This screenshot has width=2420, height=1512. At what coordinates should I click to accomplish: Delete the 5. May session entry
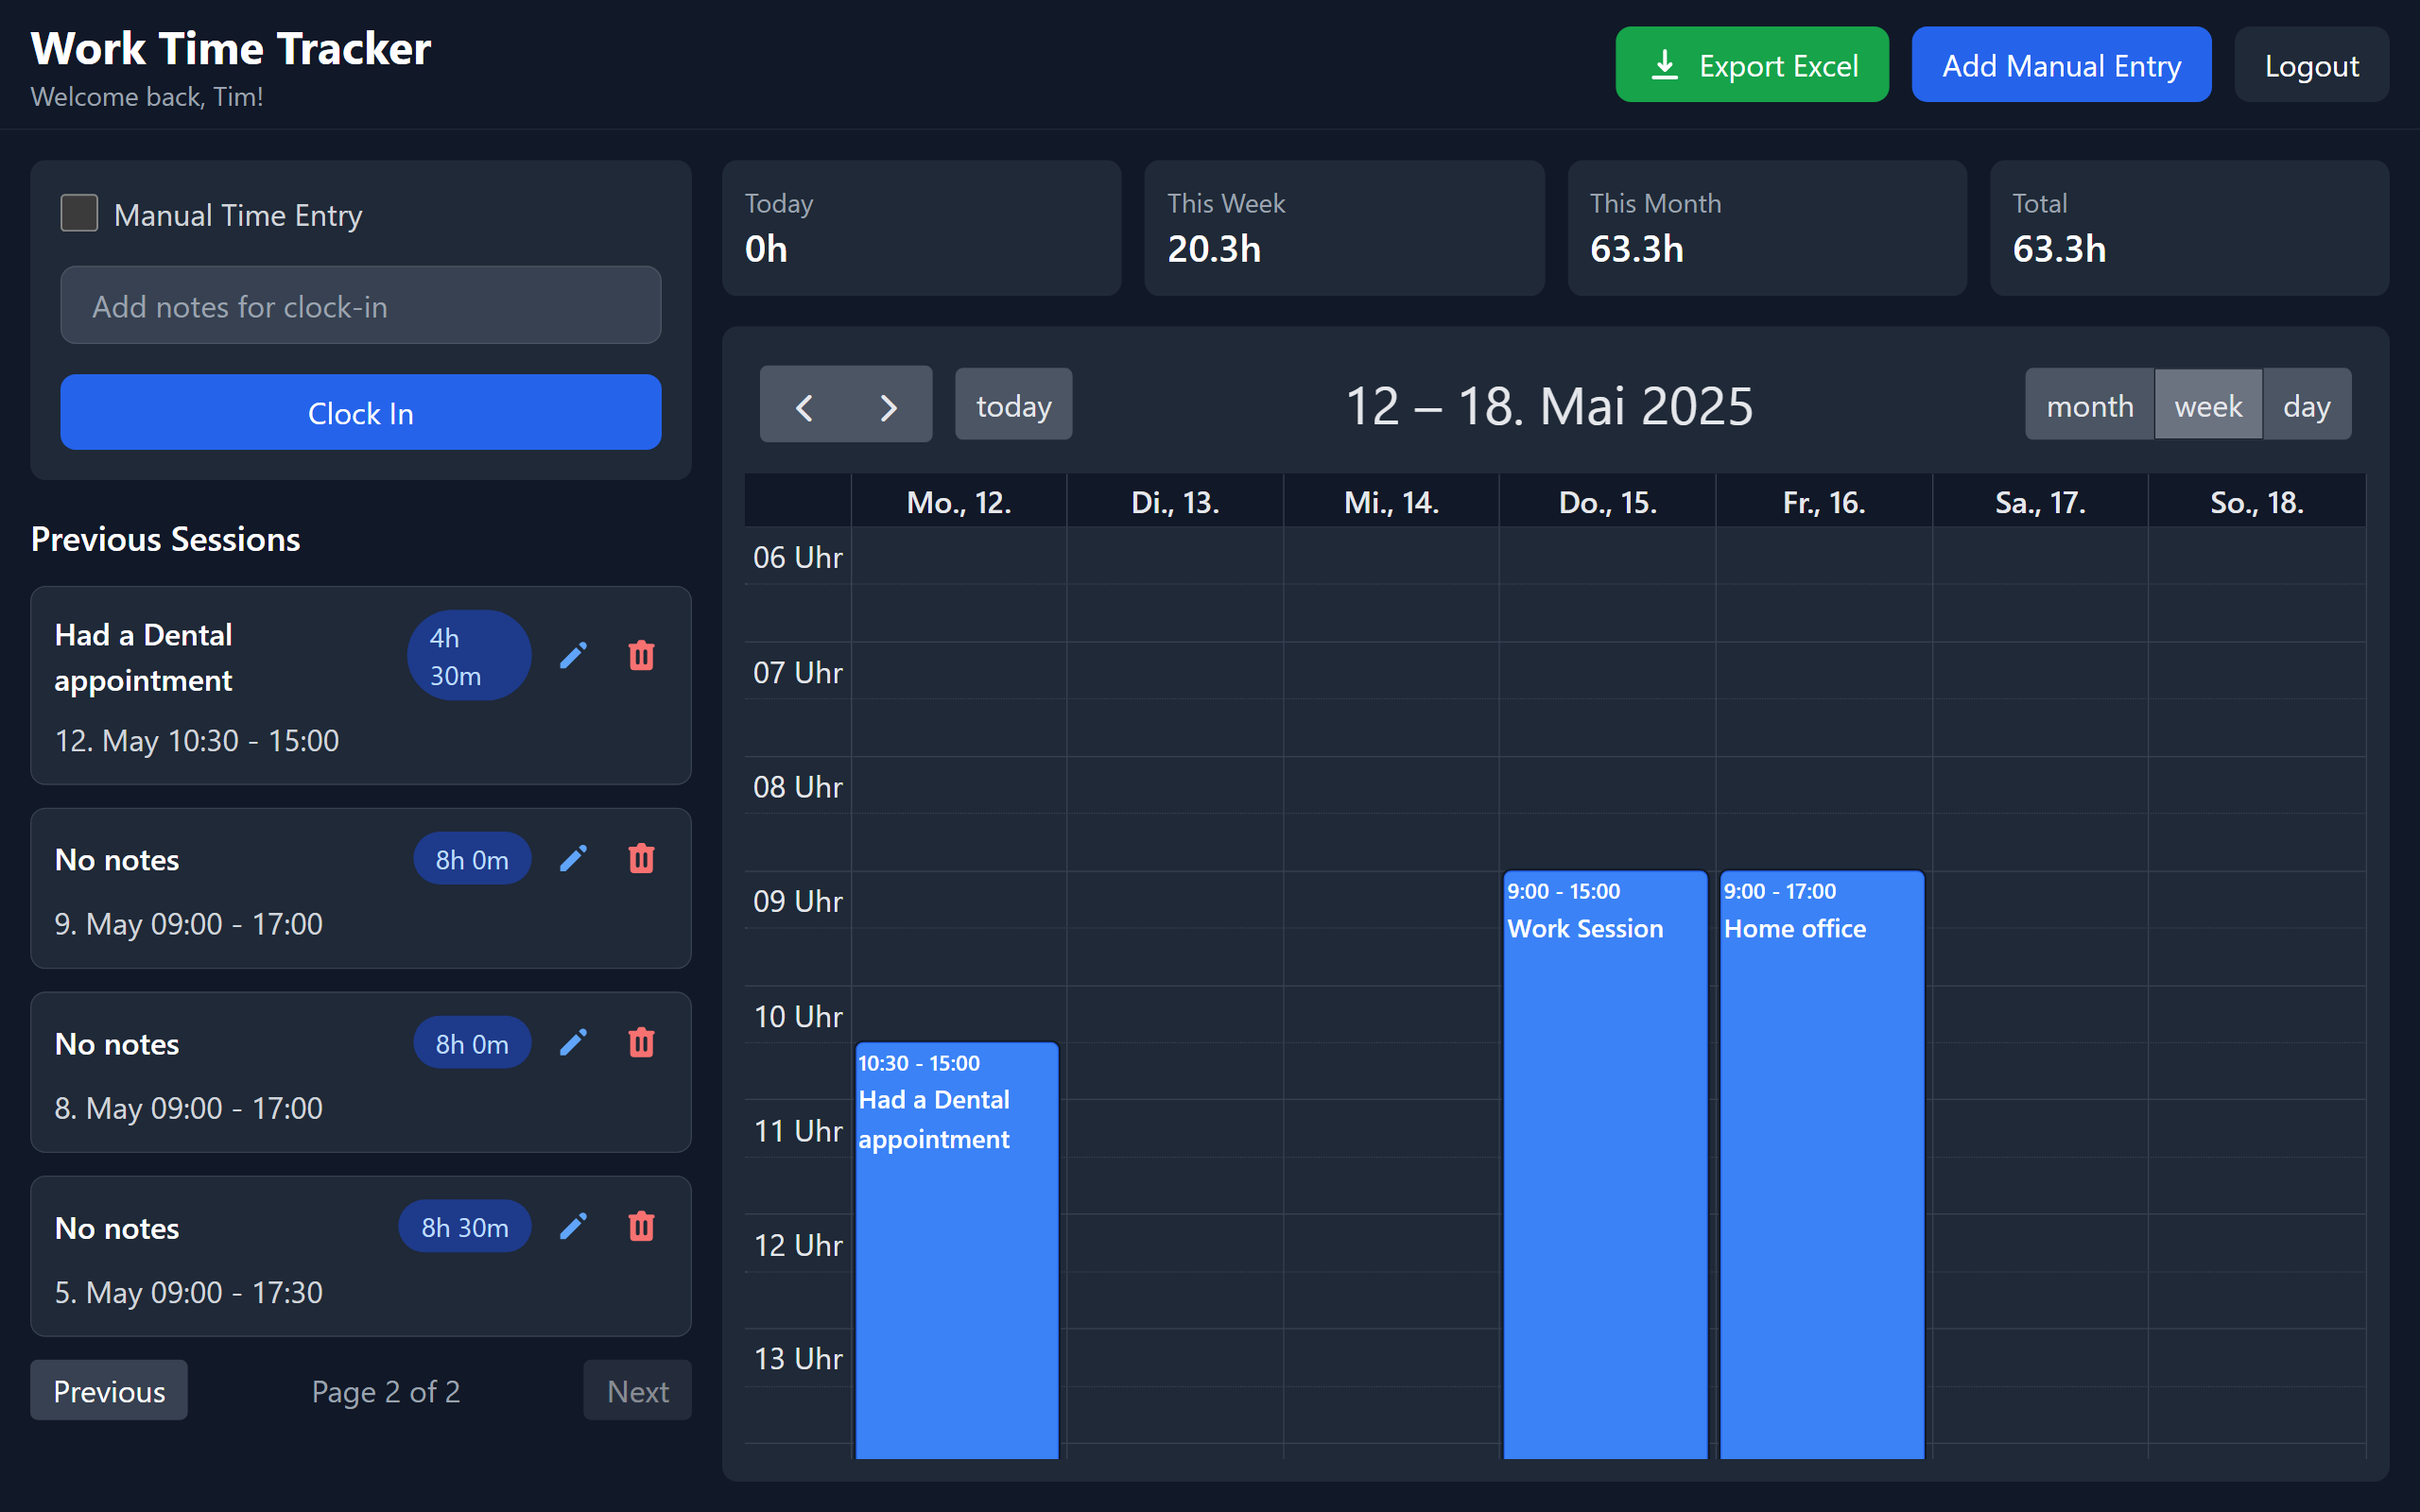tap(641, 1226)
